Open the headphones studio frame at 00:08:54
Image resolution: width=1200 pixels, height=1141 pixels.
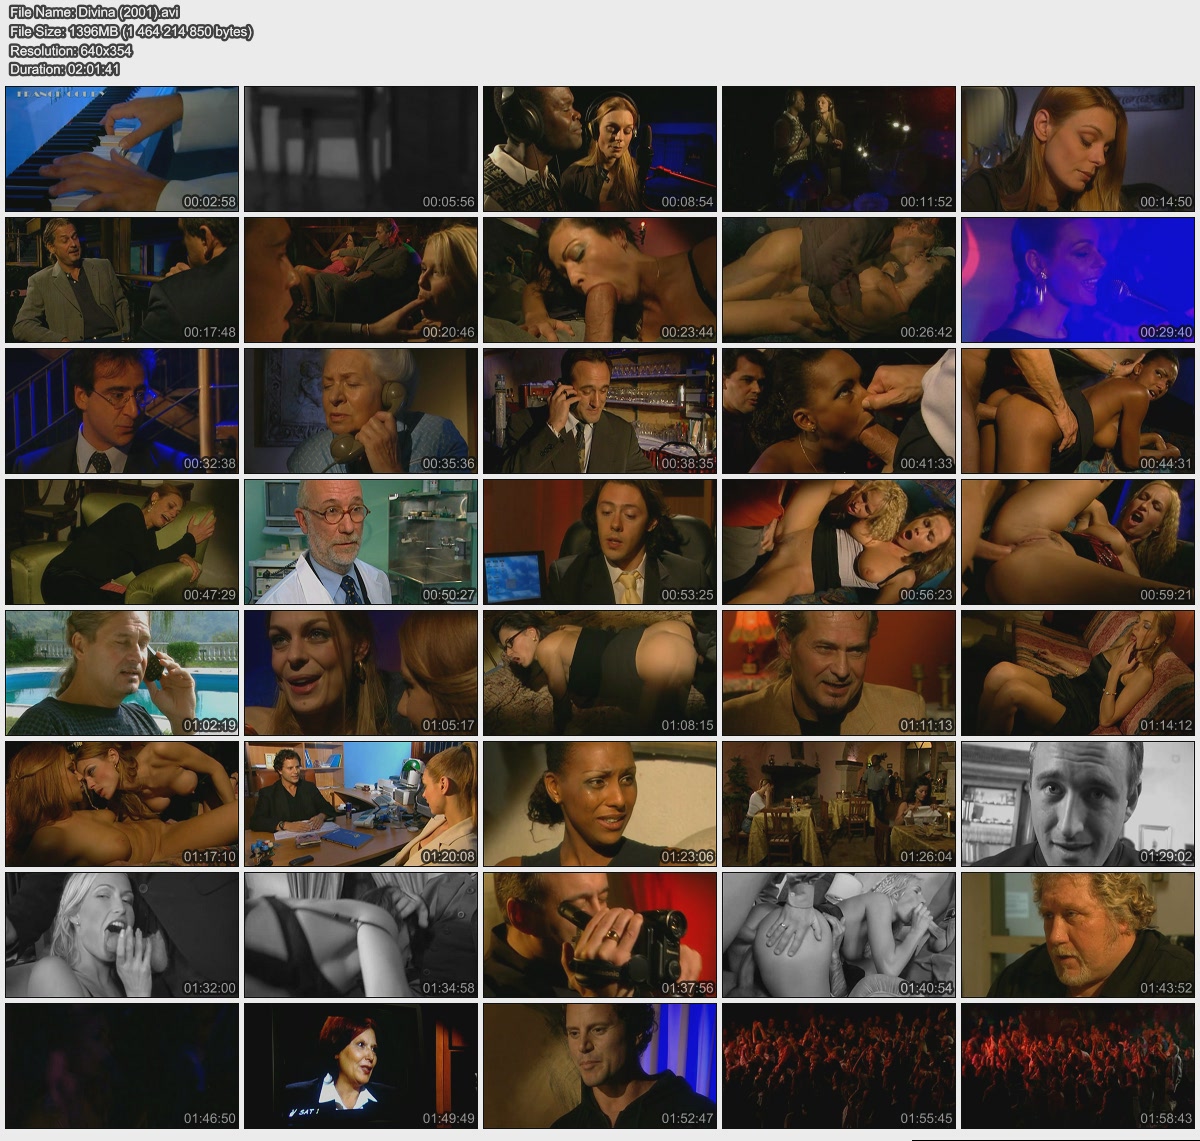coord(600,149)
